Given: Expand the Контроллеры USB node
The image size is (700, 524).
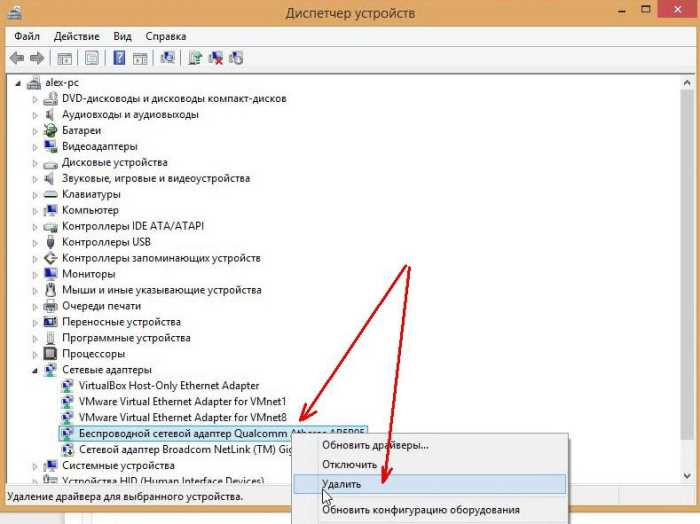Looking at the screenshot, I should click(x=35, y=242).
